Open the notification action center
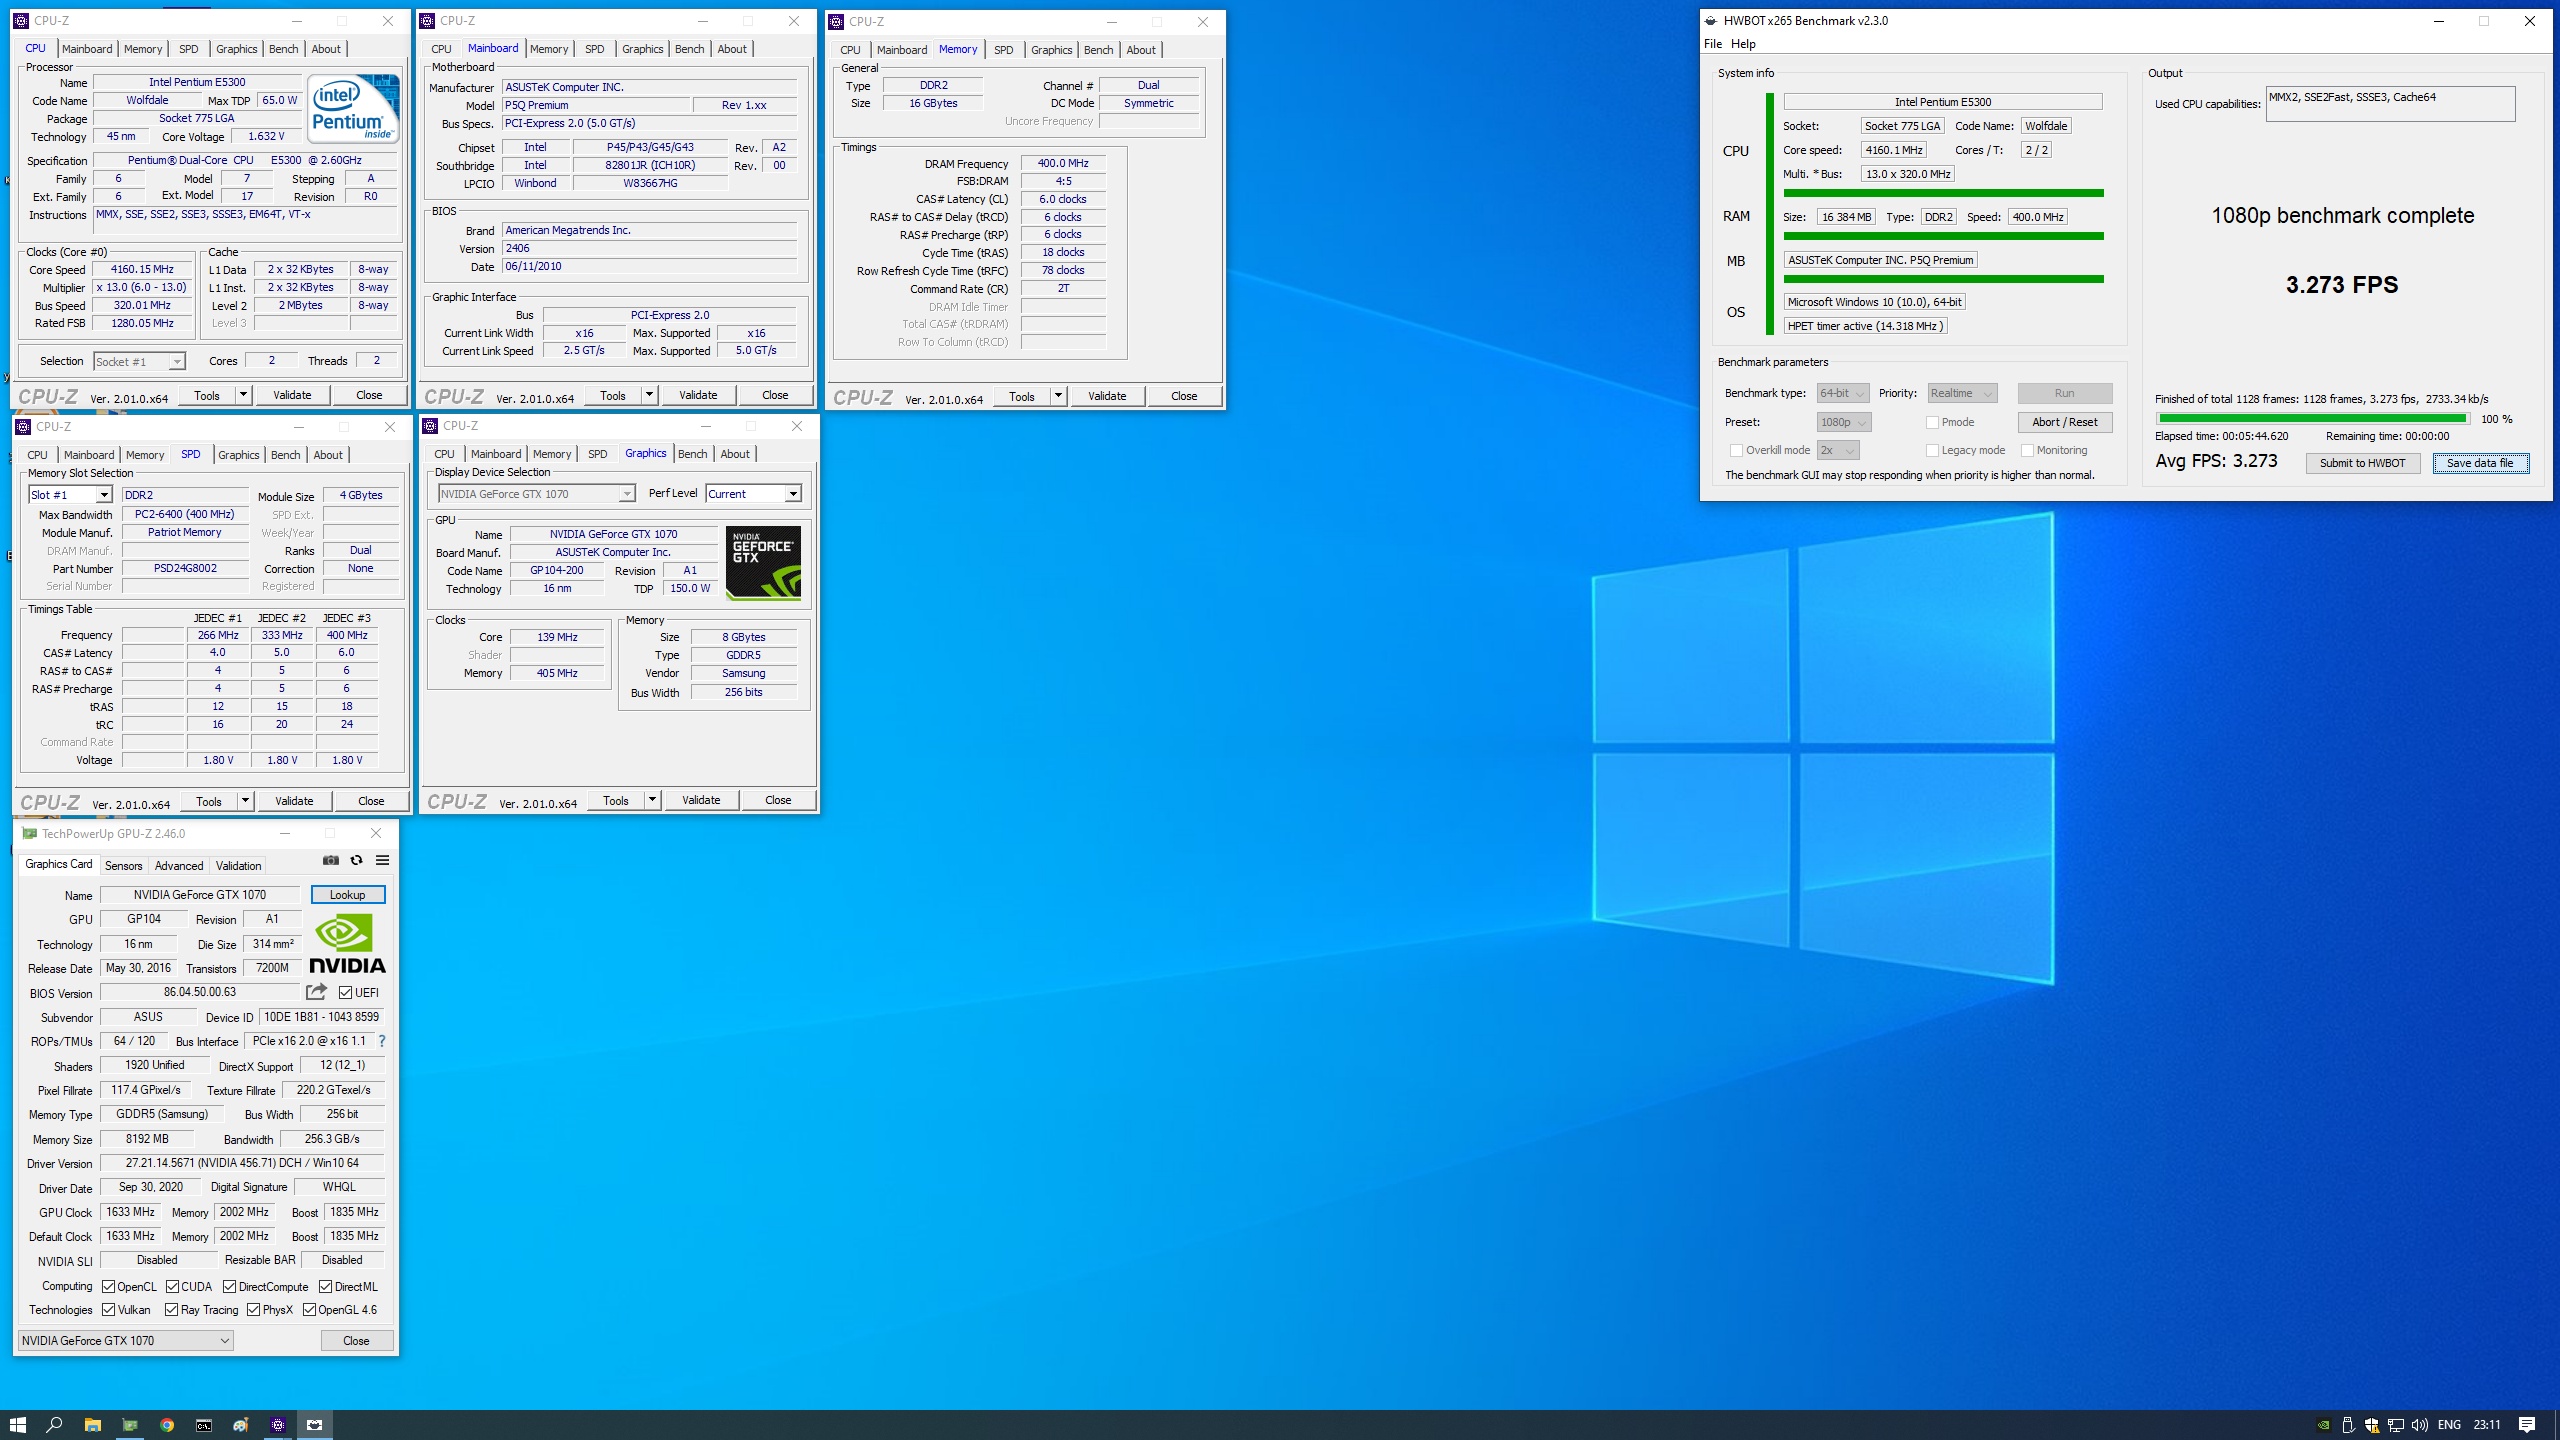2560x1440 pixels. point(2527,1425)
